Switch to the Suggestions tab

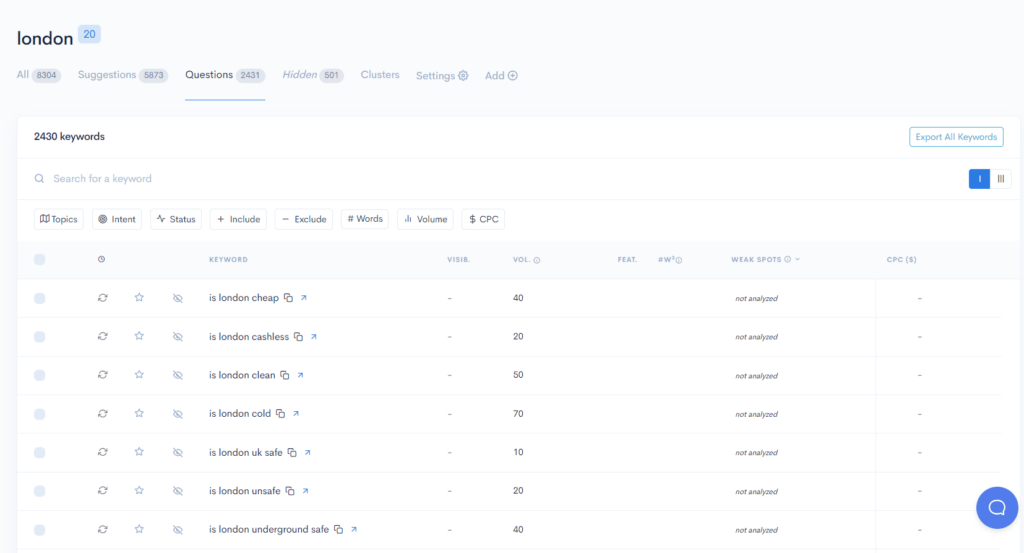point(123,75)
